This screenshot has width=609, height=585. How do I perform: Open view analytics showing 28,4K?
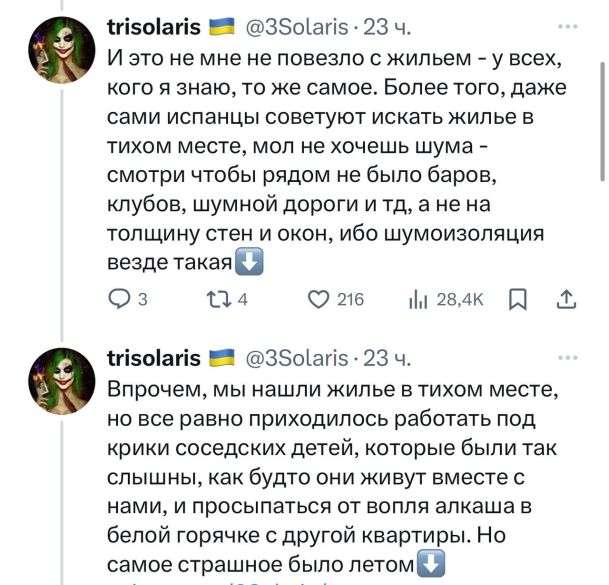point(420,298)
